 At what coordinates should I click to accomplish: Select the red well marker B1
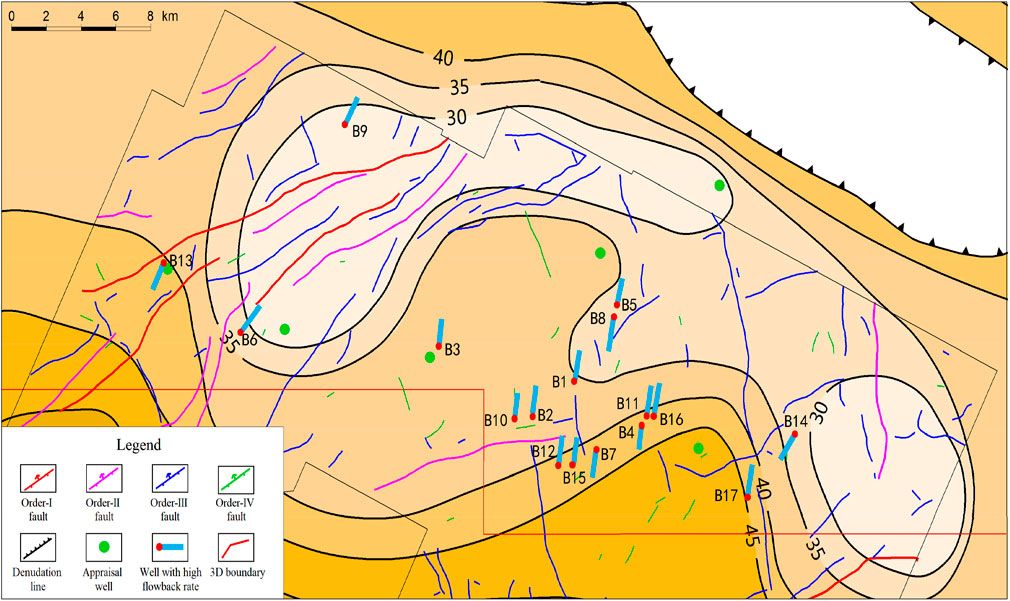pos(574,381)
